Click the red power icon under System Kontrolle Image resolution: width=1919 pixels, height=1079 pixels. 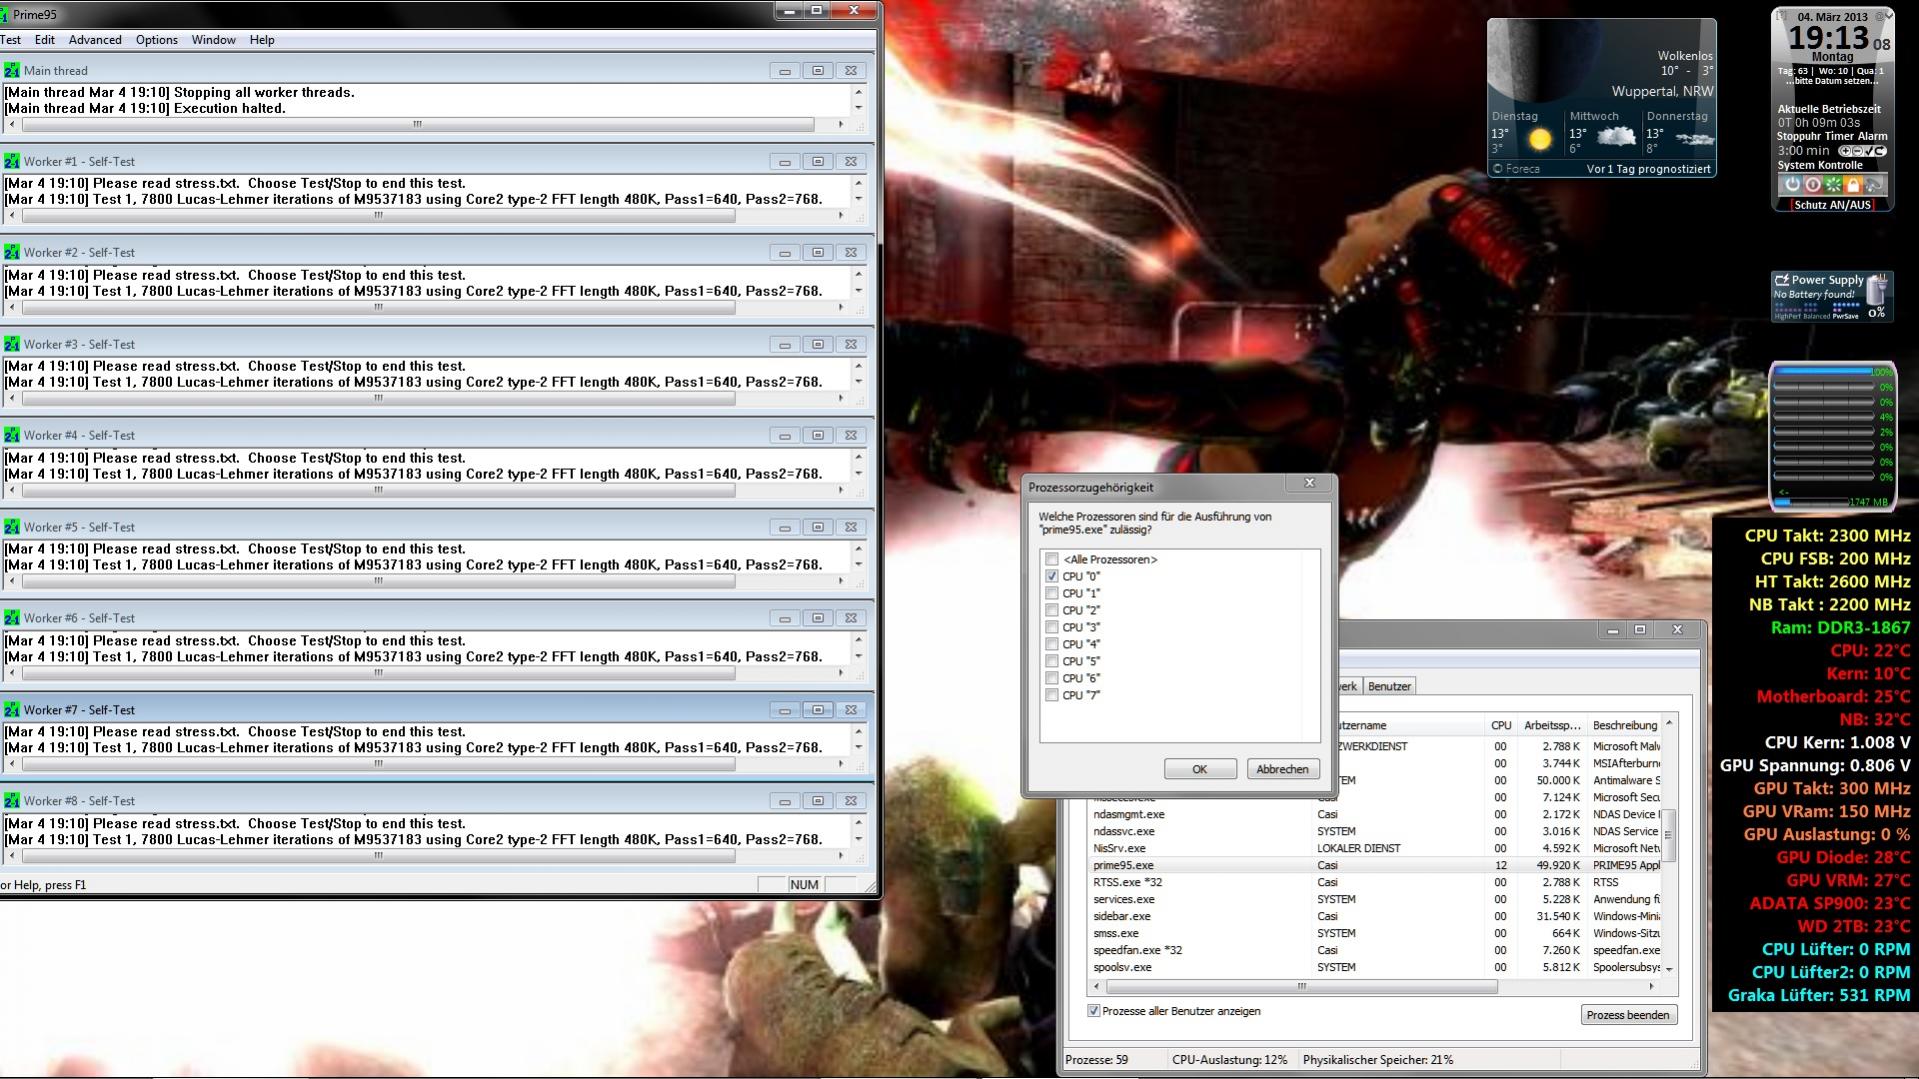tap(1812, 185)
